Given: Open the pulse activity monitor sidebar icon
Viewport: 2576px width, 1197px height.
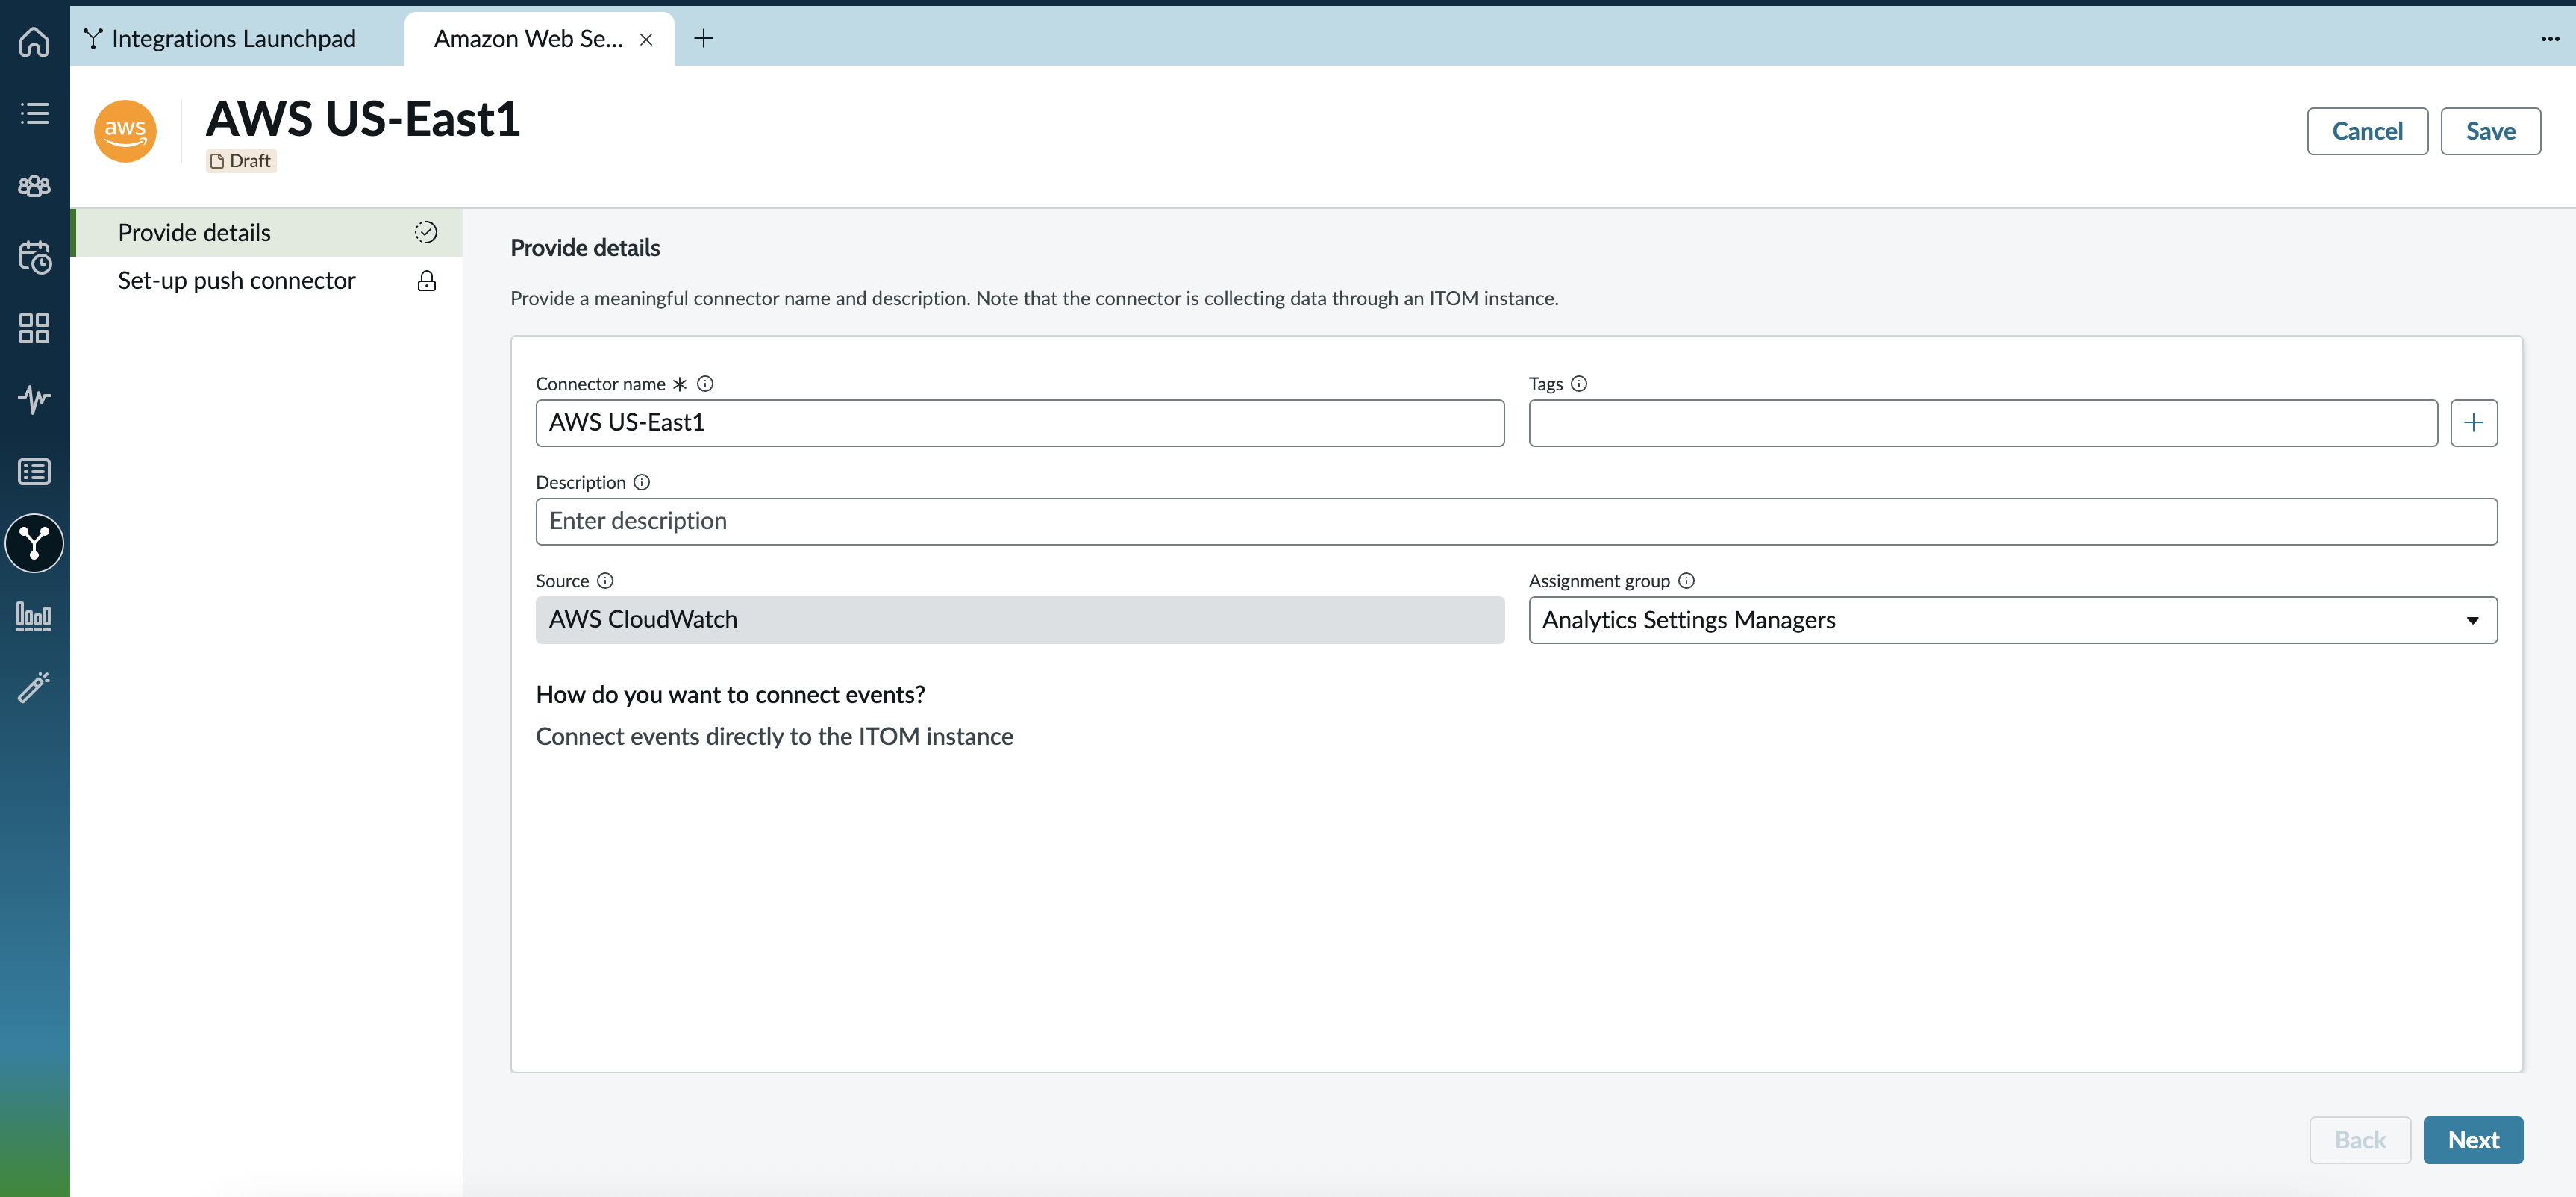Looking at the screenshot, I should click(x=34, y=399).
